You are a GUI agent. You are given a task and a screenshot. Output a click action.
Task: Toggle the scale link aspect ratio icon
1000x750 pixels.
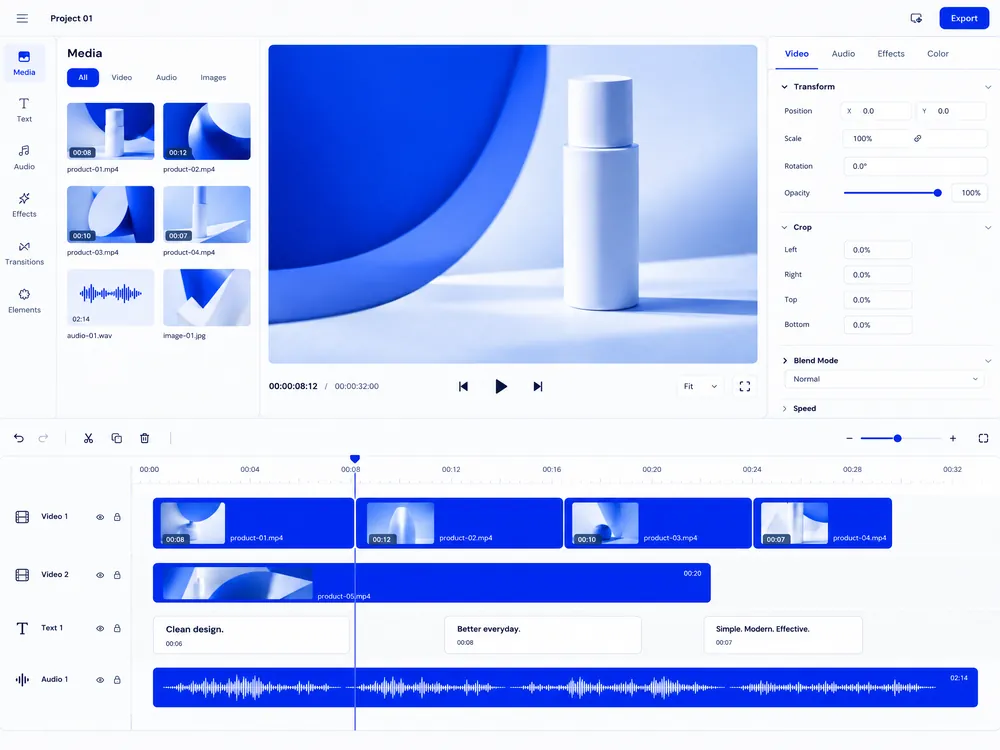tap(918, 138)
